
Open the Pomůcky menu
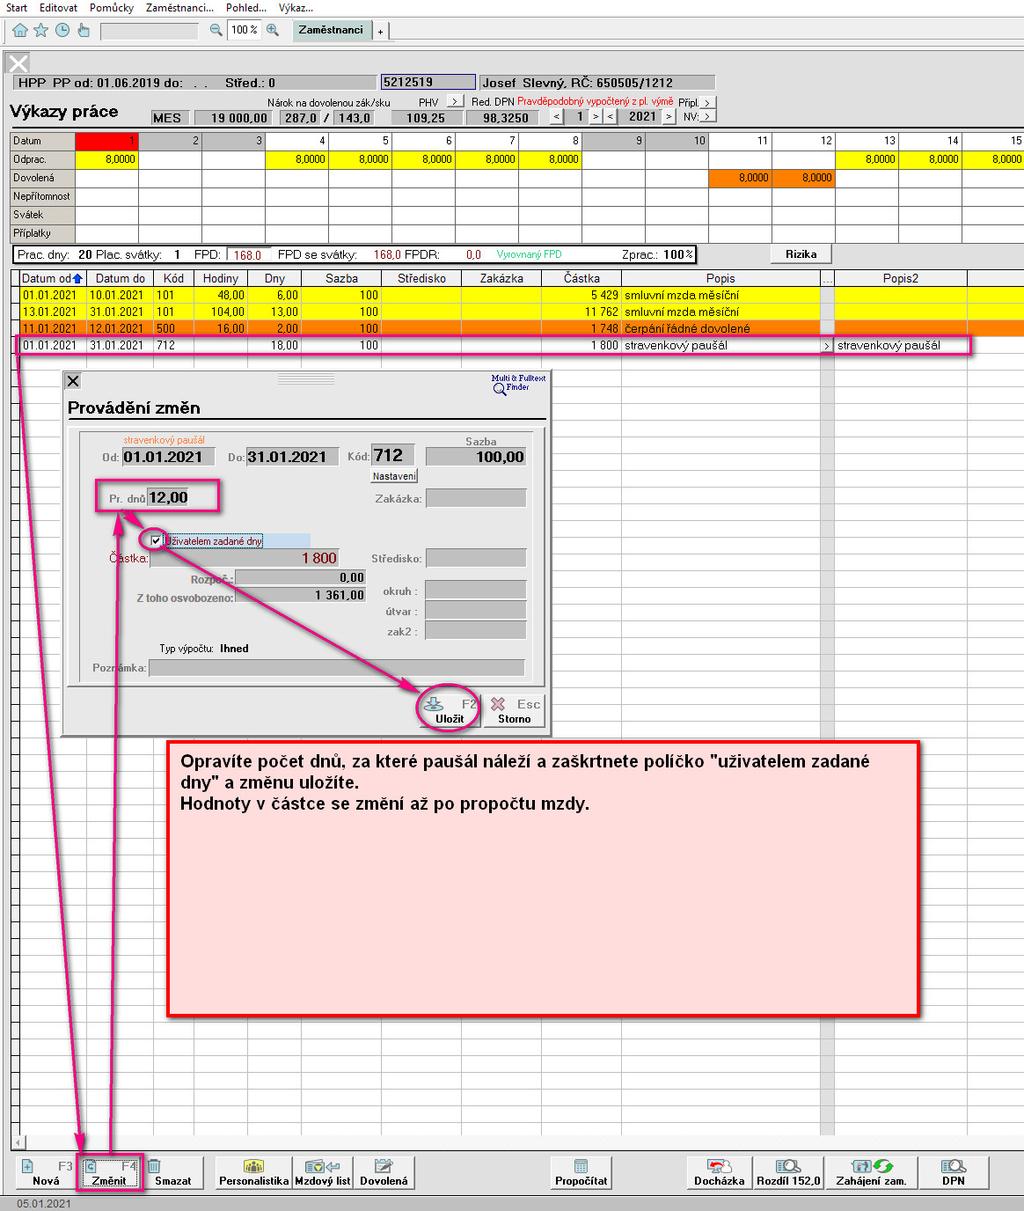(111, 7)
